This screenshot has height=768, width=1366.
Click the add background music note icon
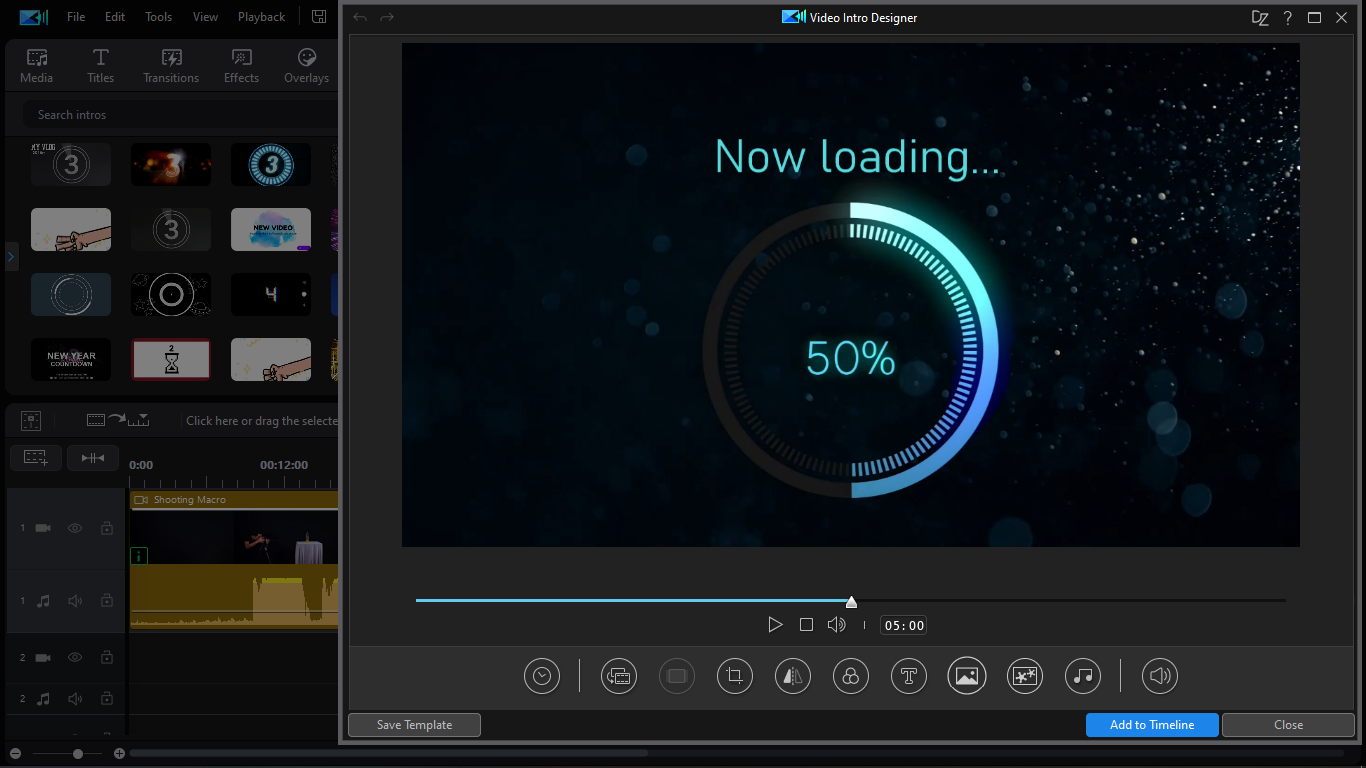(x=1083, y=676)
